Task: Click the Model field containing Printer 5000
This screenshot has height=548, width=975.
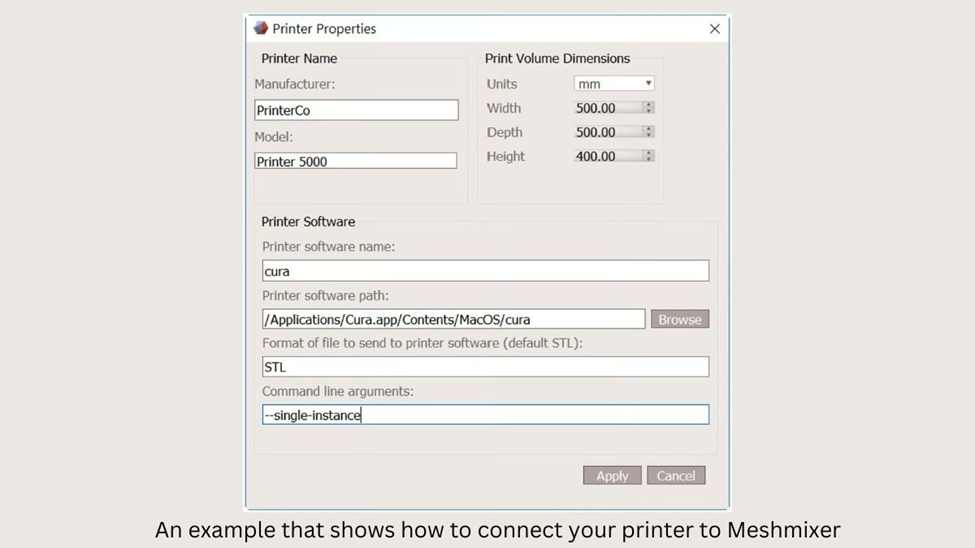Action: [x=356, y=161]
